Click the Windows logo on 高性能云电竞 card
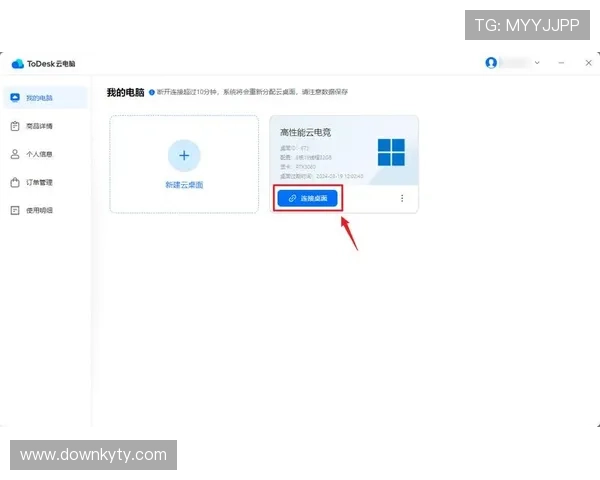600x480 pixels. (391, 152)
